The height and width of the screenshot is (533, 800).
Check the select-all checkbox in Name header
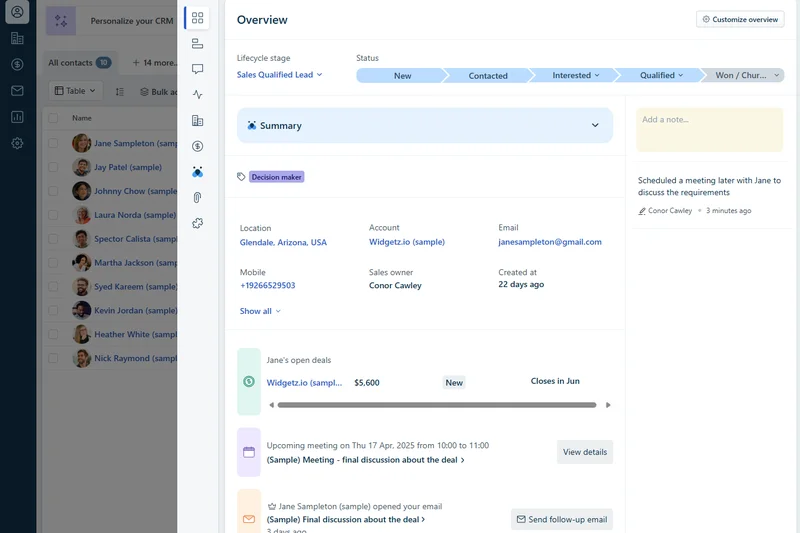point(53,118)
